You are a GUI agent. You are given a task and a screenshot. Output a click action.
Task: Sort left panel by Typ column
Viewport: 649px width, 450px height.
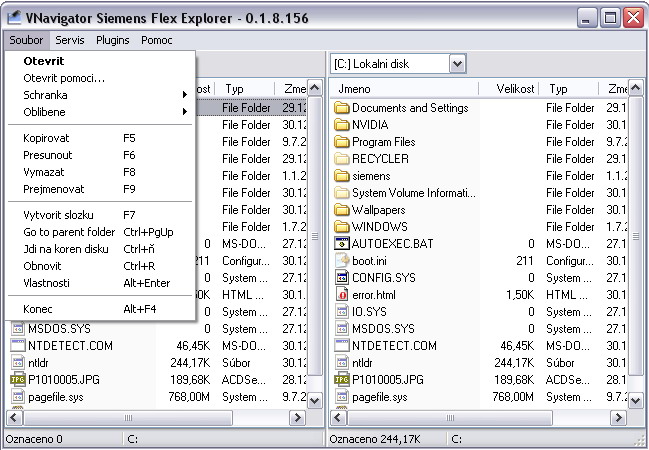[245, 89]
